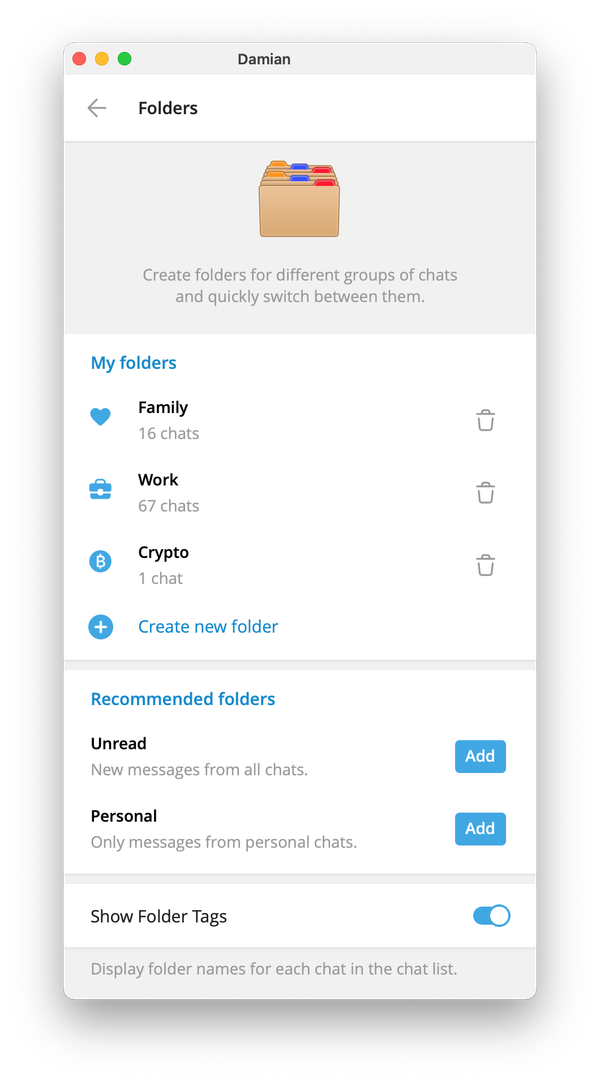
Task: Add the Unread recommended folder
Action: [x=480, y=756]
